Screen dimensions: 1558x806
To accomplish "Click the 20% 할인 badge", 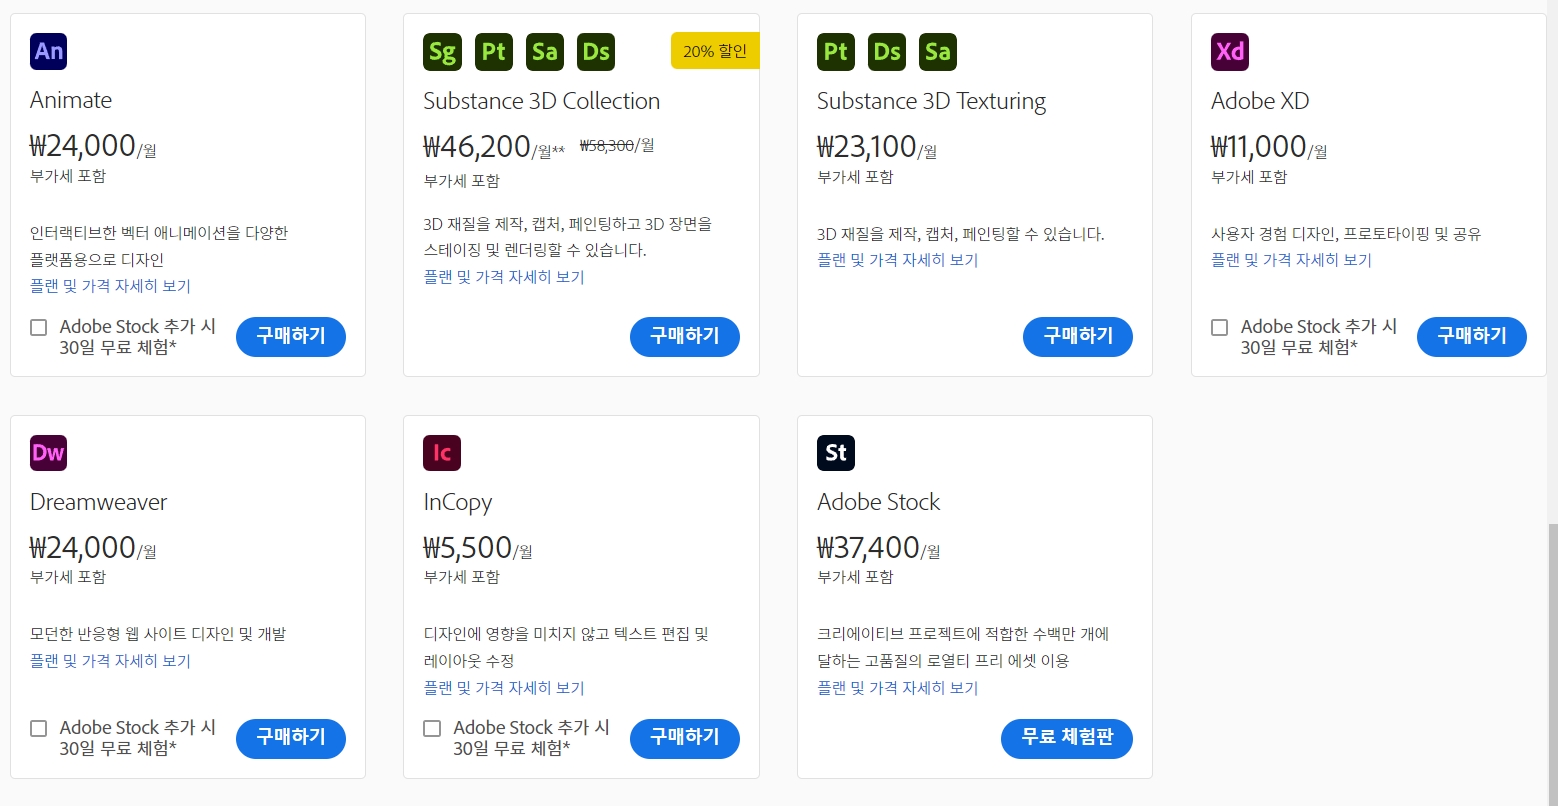I will [714, 50].
